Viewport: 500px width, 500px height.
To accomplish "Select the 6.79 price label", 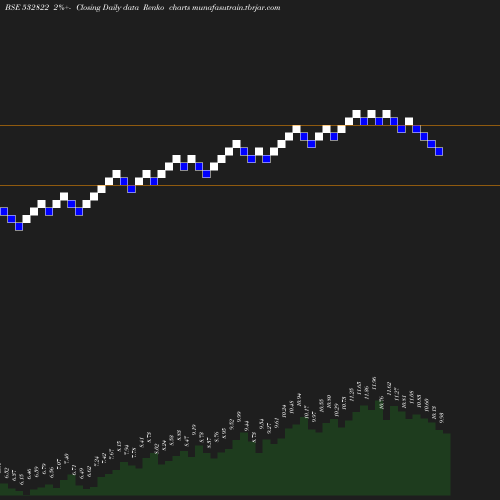I will pos(44,468).
